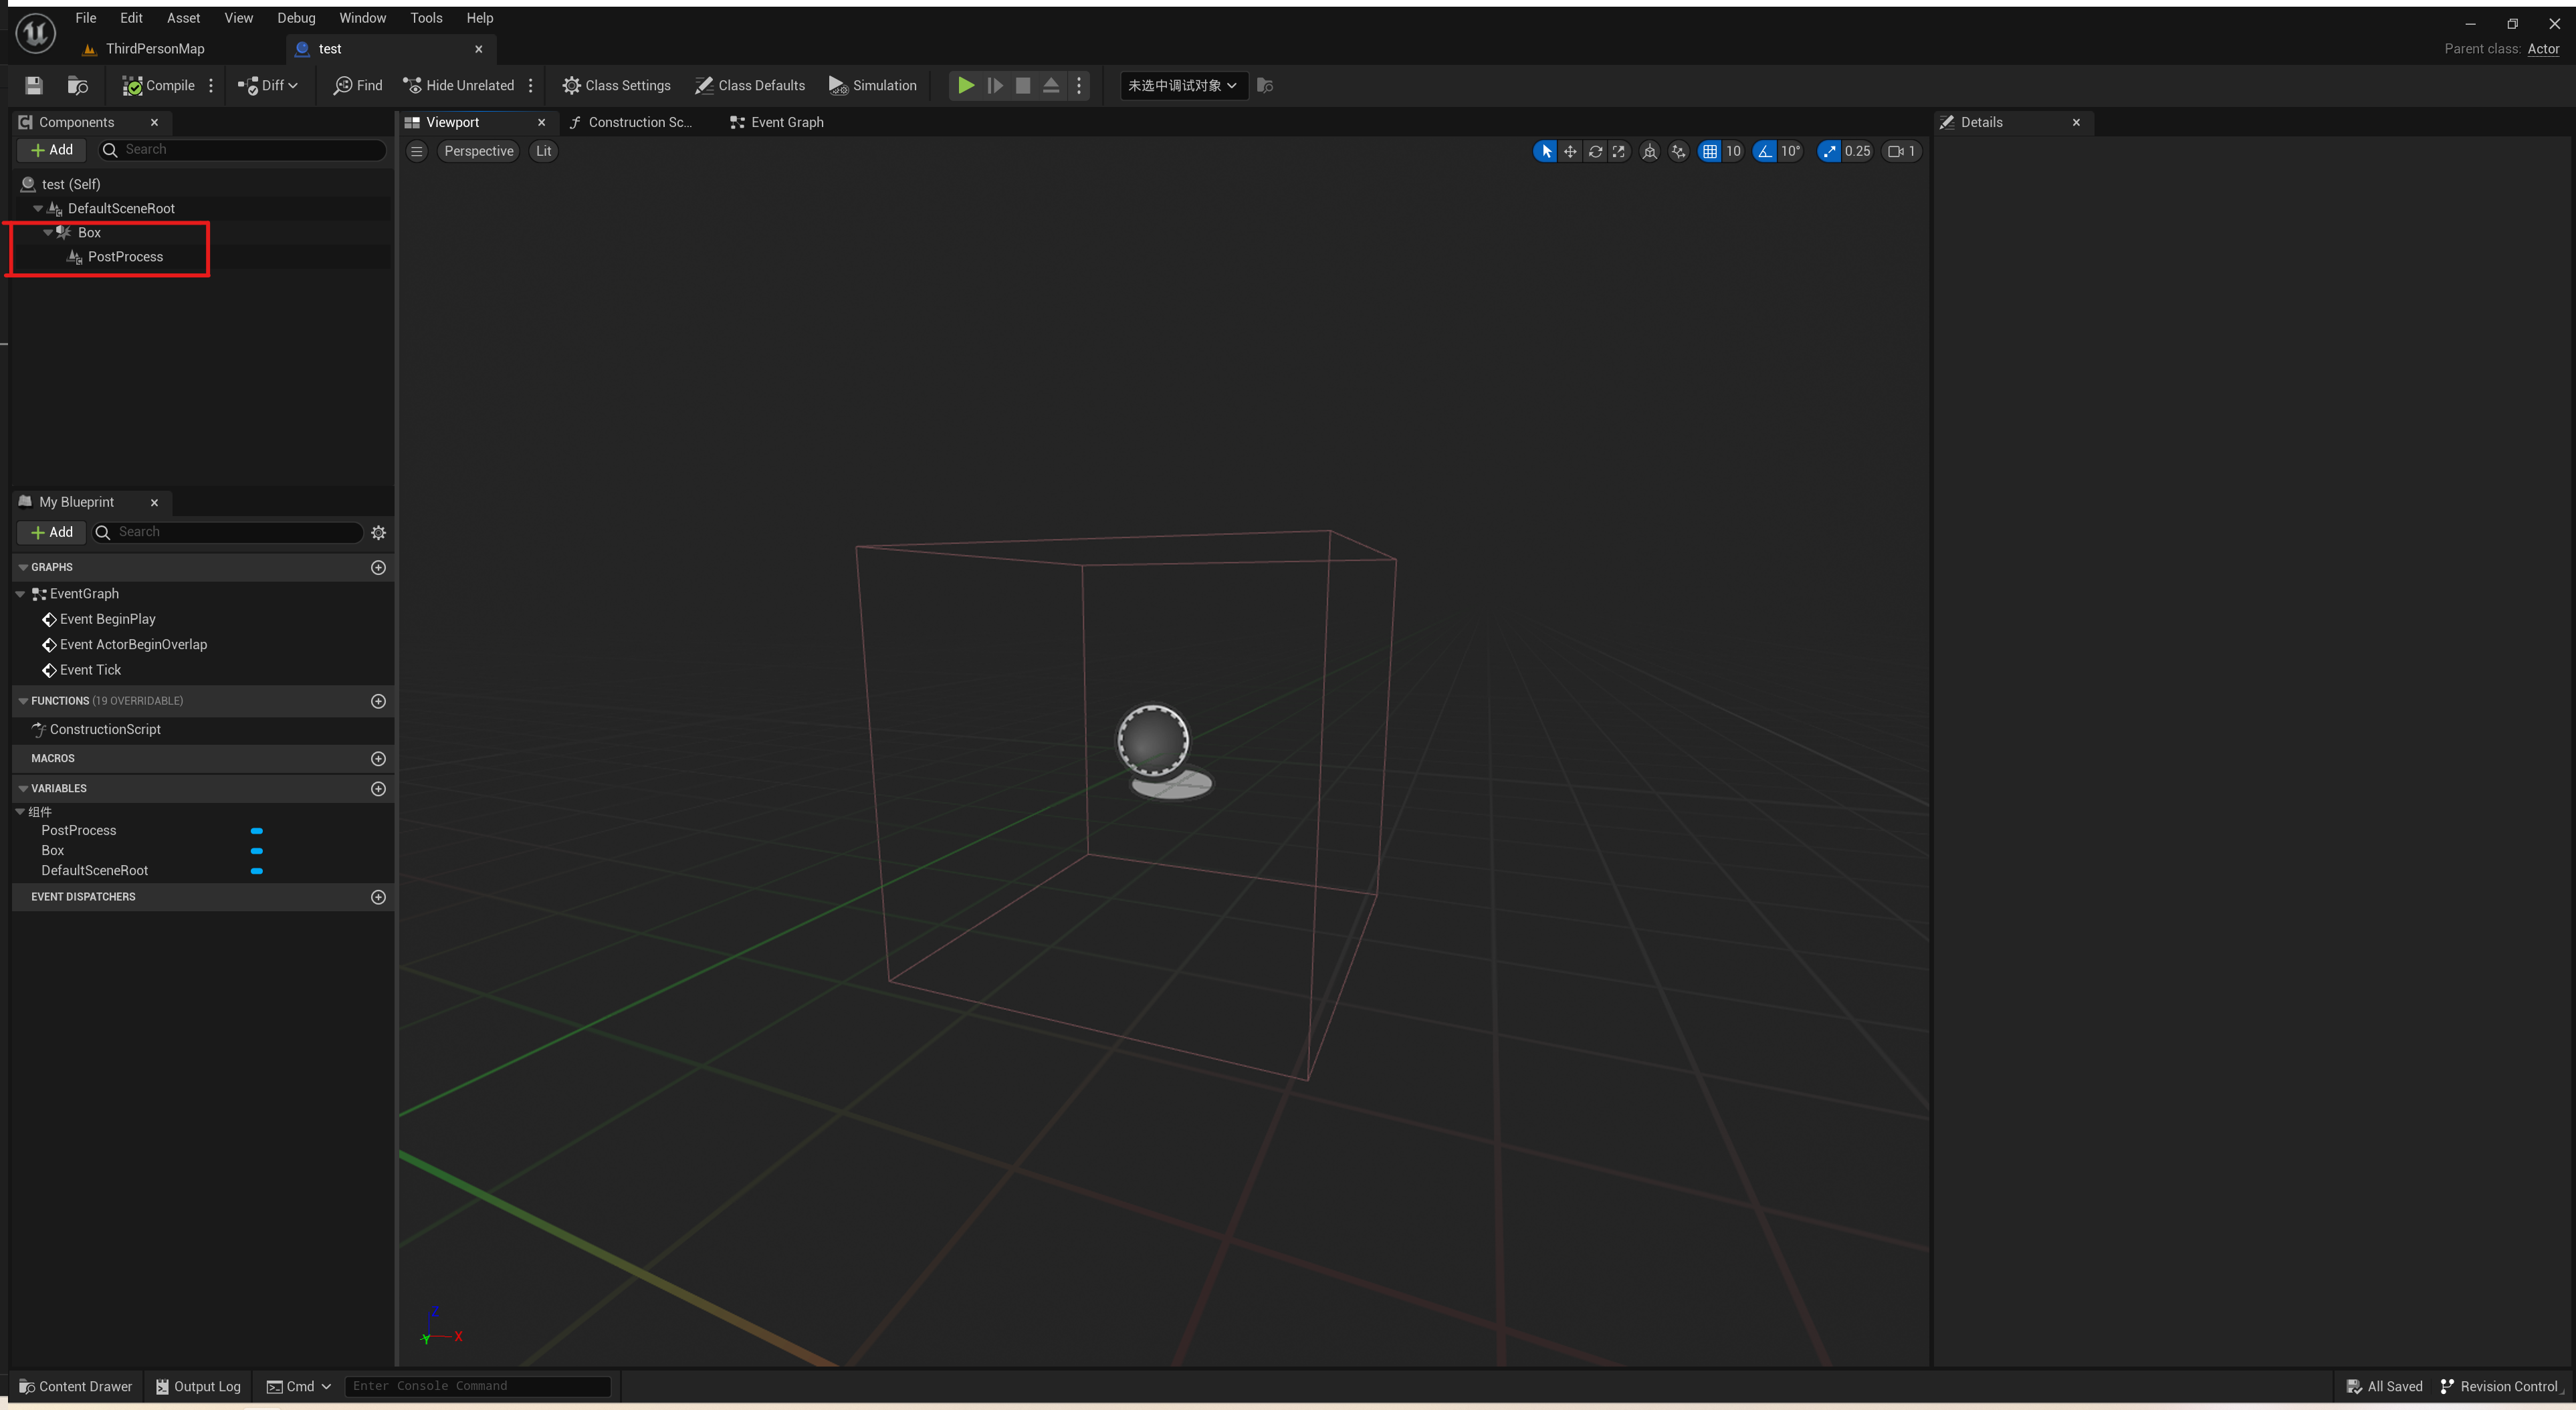This screenshot has width=2576, height=1410.
Task: Open My Blueprint settings gear
Action: click(x=378, y=533)
